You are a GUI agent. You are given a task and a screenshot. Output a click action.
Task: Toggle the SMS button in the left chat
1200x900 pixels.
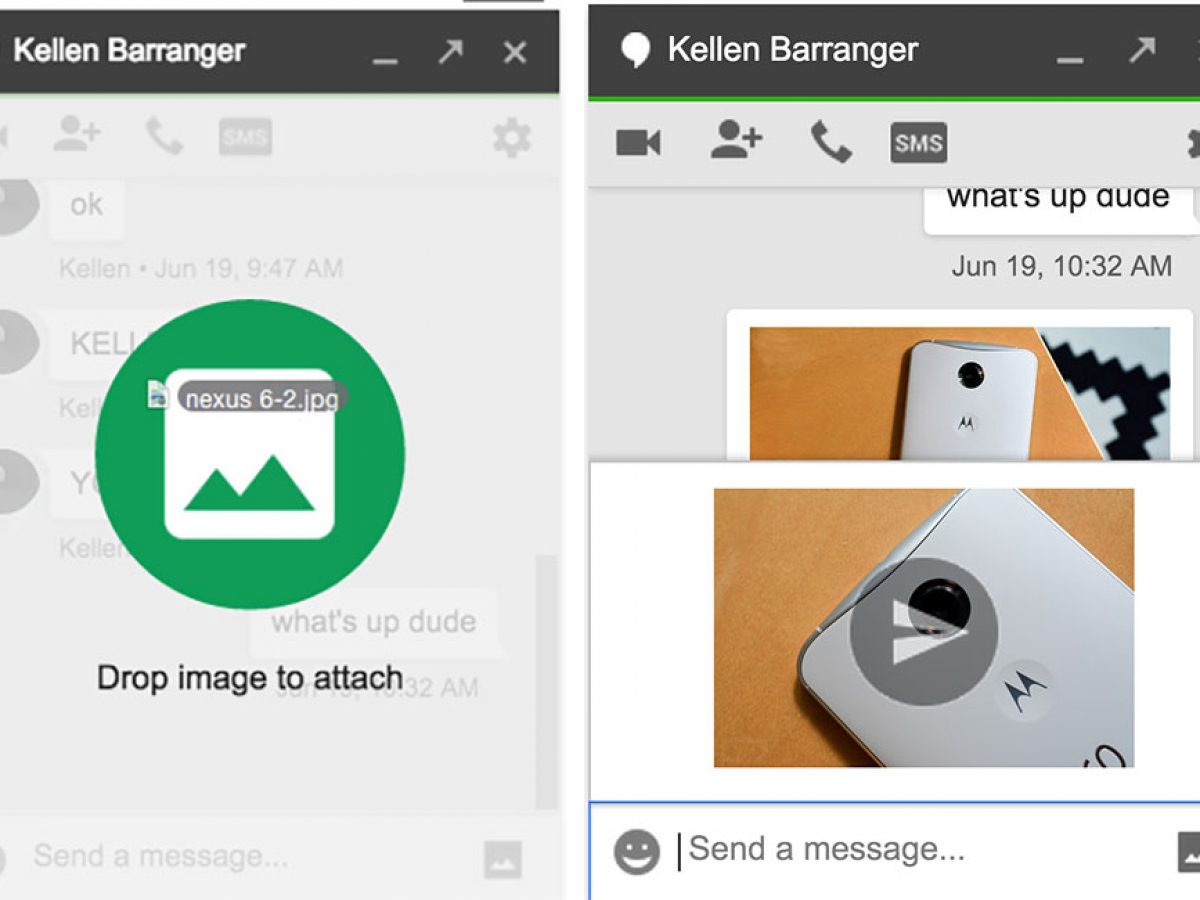[x=245, y=138]
